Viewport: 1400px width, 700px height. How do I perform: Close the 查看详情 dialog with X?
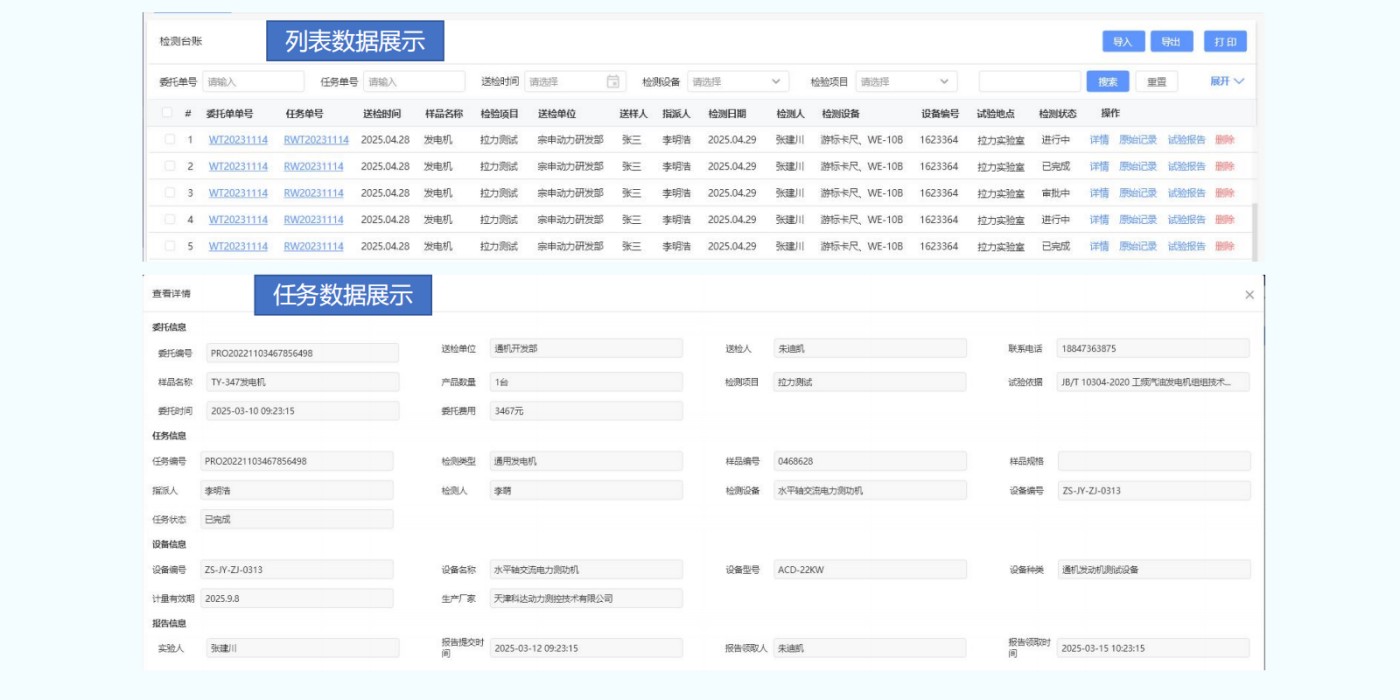pos(1249,295)
